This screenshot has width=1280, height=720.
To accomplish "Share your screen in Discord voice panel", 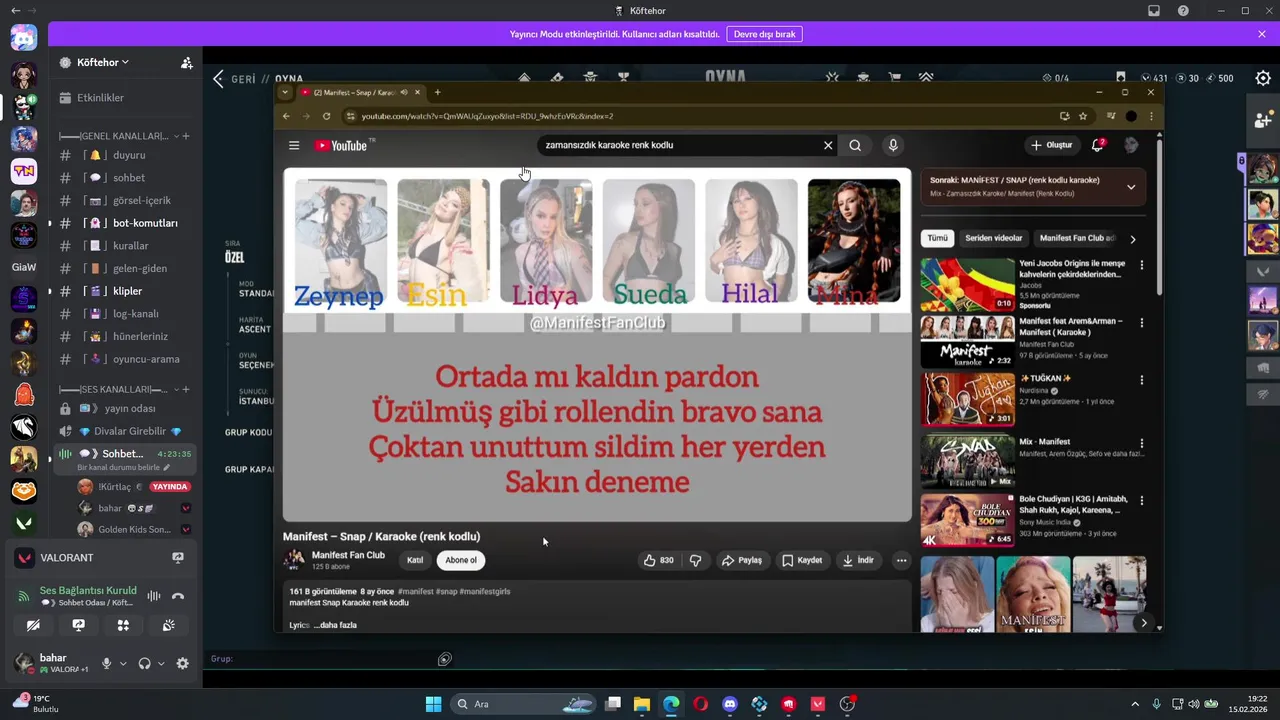I will click(78, 625).
